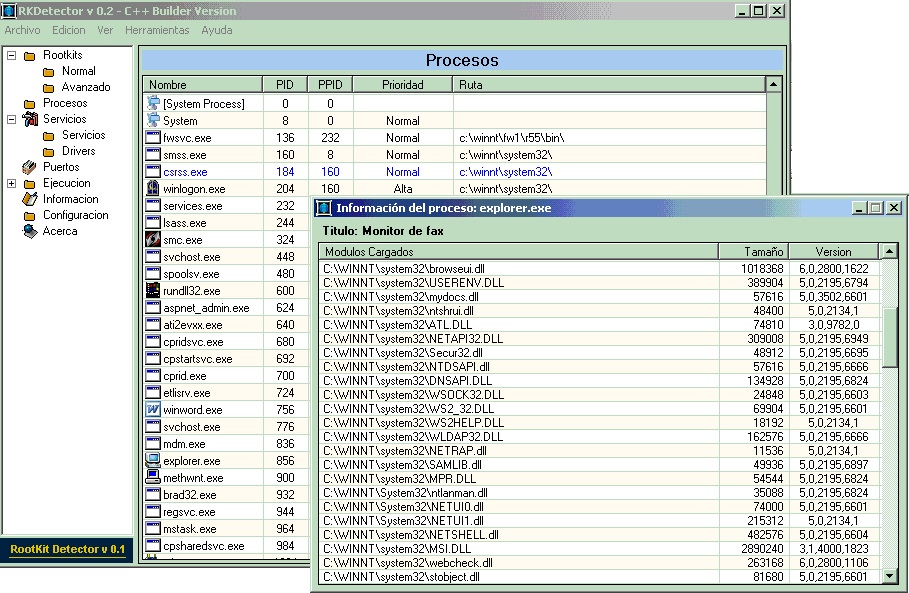Image resolution: width=909 pixels, height=593 pixels.
Task: Select the Puertos icon in sidebar
Action: (29, 167)
